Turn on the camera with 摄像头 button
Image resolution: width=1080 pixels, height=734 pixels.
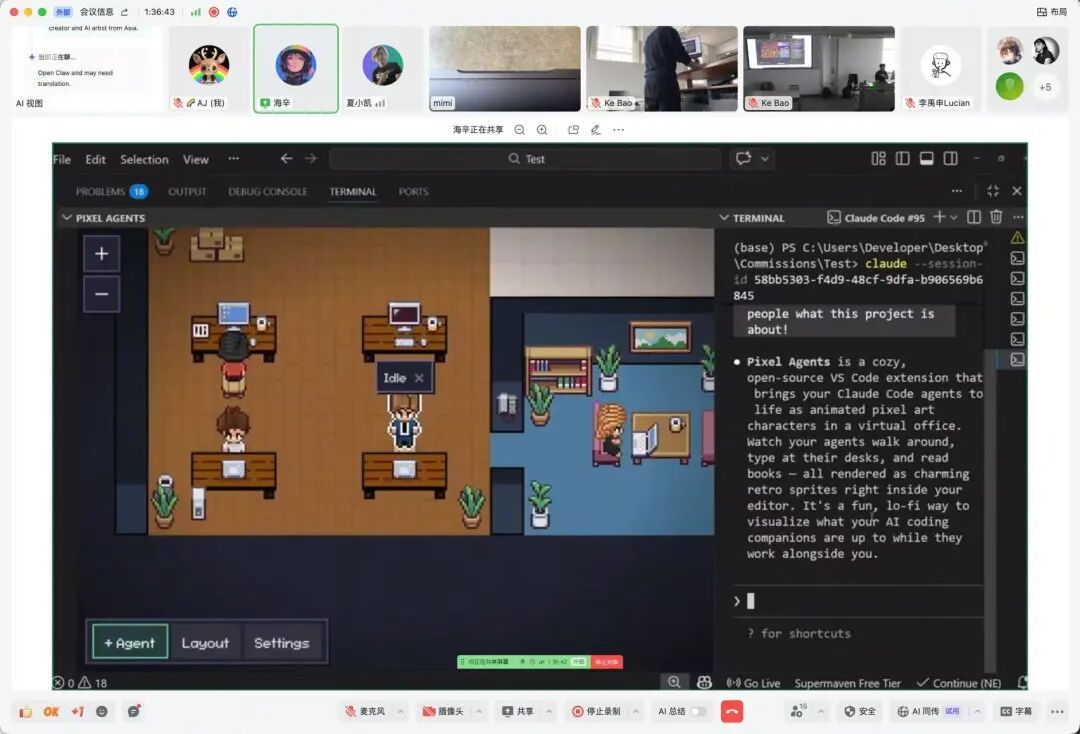(445, 711)
